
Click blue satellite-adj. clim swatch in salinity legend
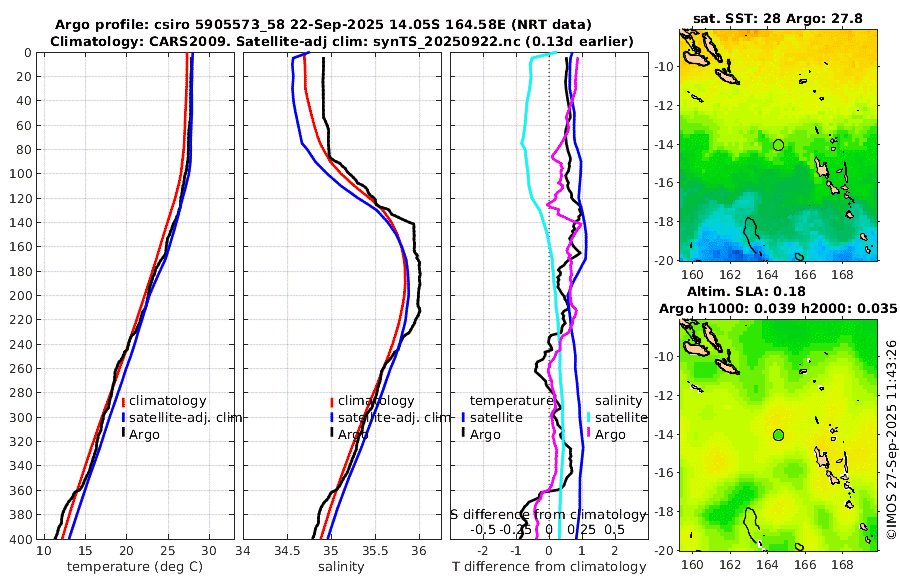[332, 417]
